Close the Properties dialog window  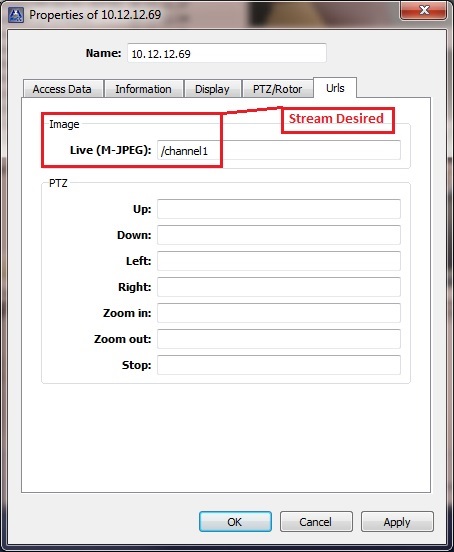424,11
